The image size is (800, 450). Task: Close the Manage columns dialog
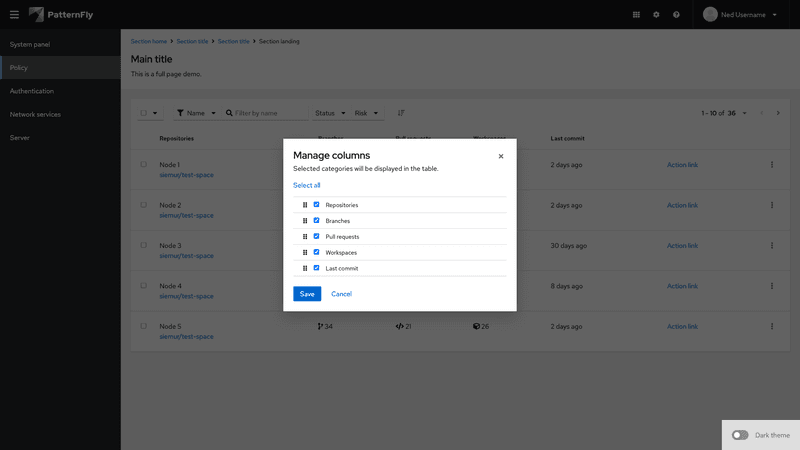click(x=501, y=156)
